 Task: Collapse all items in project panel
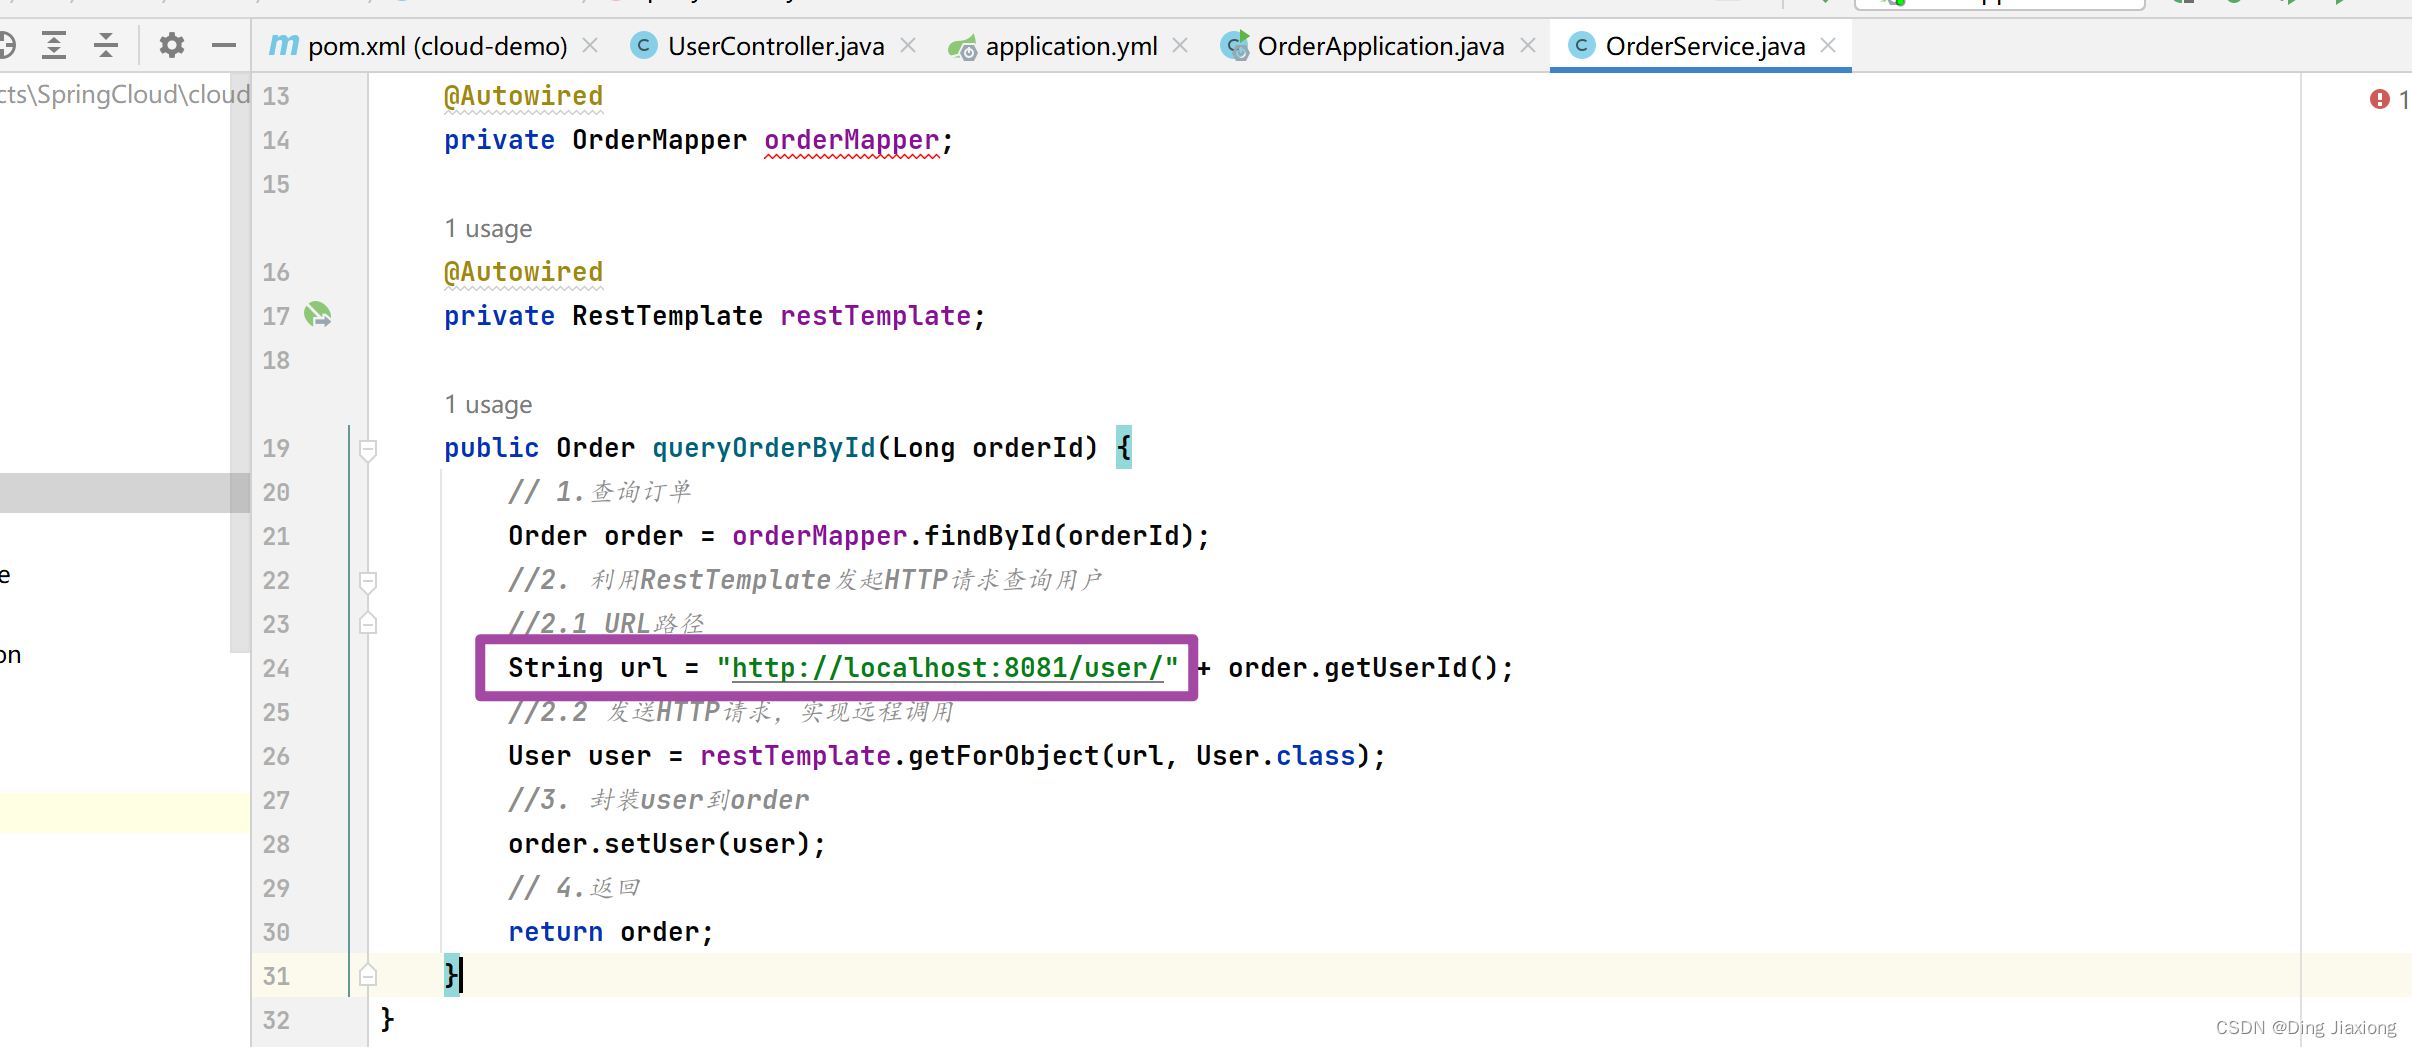point(106,45)
